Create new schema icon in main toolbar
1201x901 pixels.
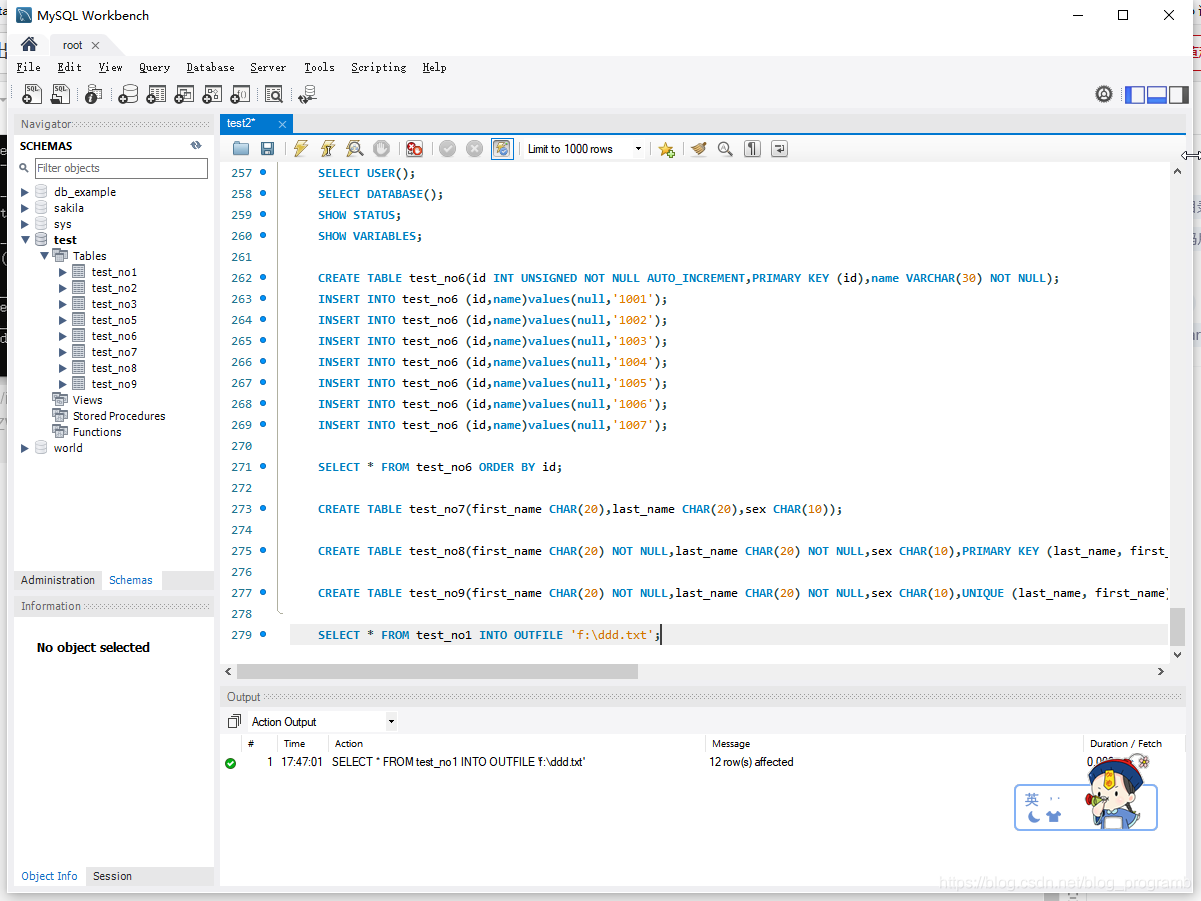(x=128, y=94)
